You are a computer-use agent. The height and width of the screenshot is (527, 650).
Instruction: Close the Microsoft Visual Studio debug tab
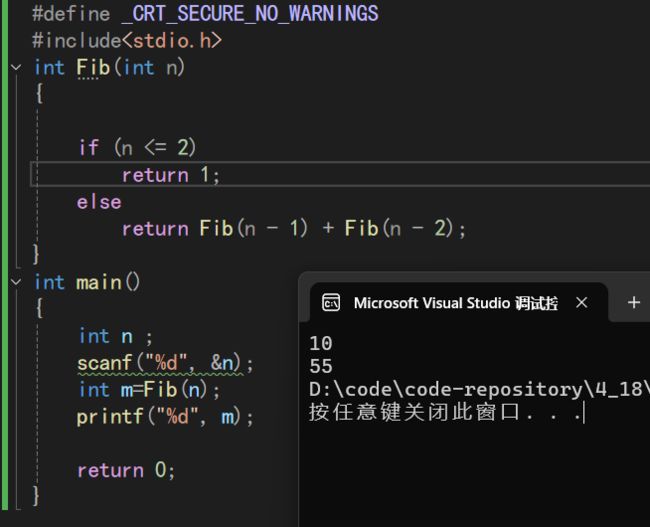click(582, 303)
